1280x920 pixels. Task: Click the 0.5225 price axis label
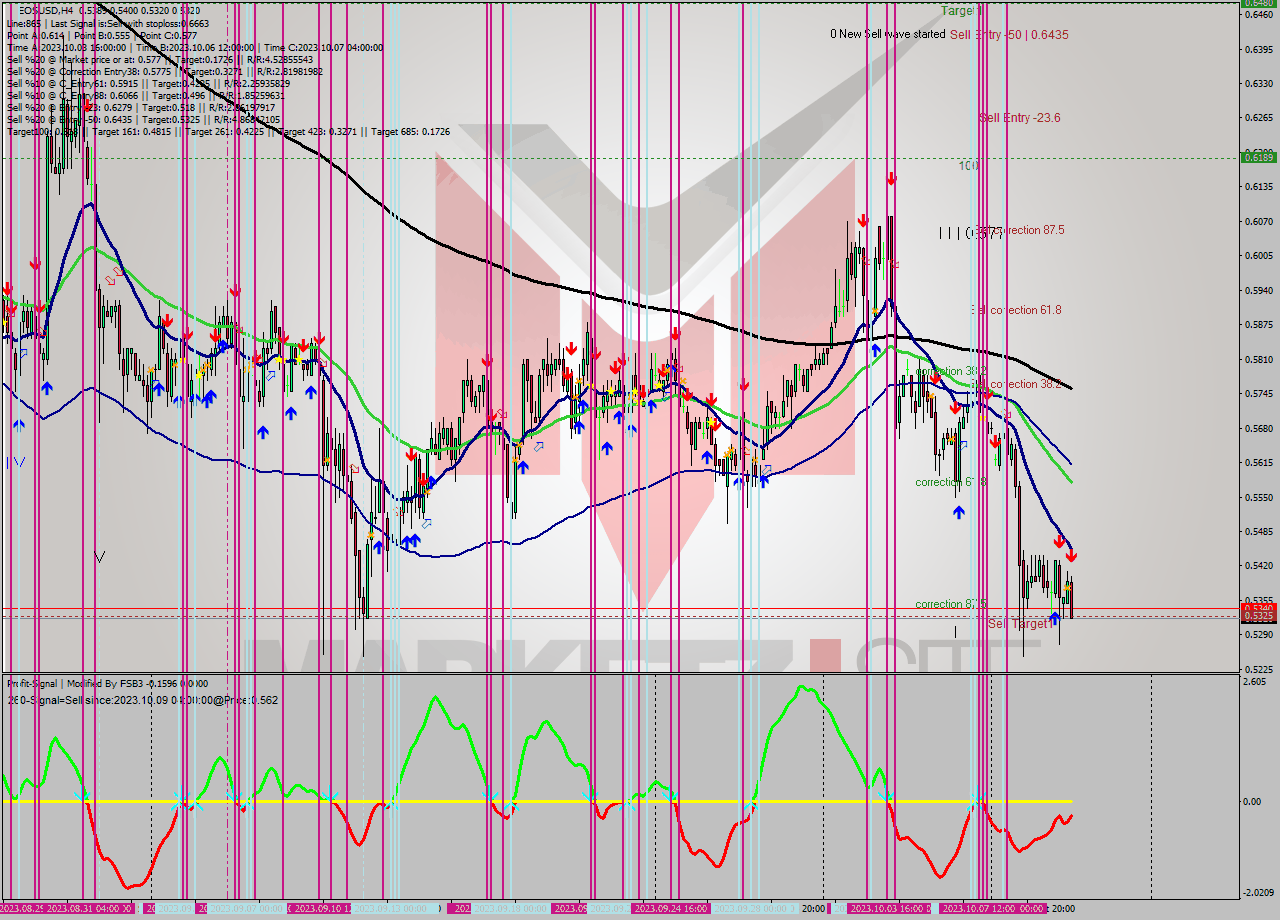click(1259, 670)
